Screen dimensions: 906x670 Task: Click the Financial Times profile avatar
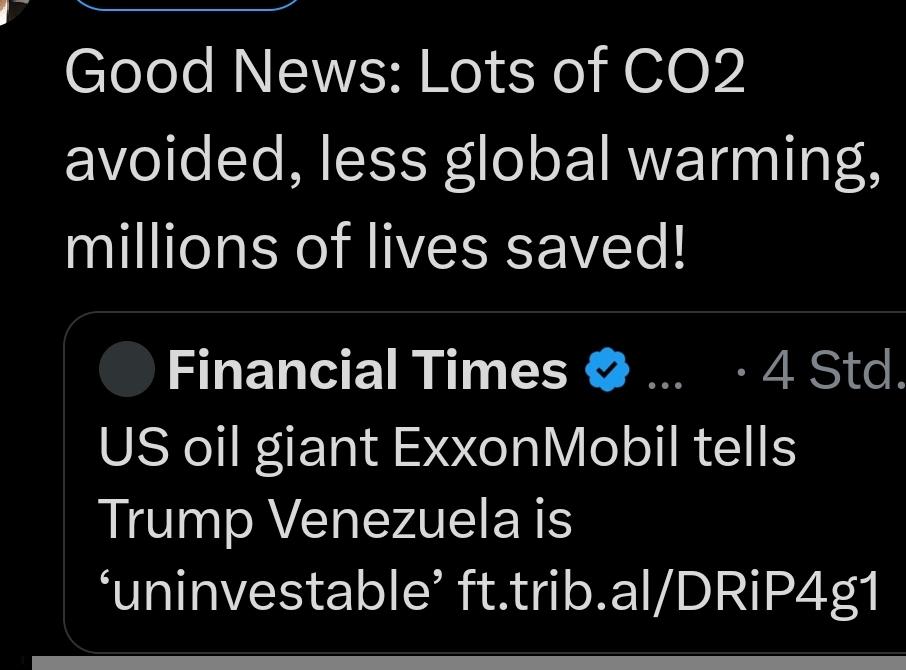pos(127,371)
